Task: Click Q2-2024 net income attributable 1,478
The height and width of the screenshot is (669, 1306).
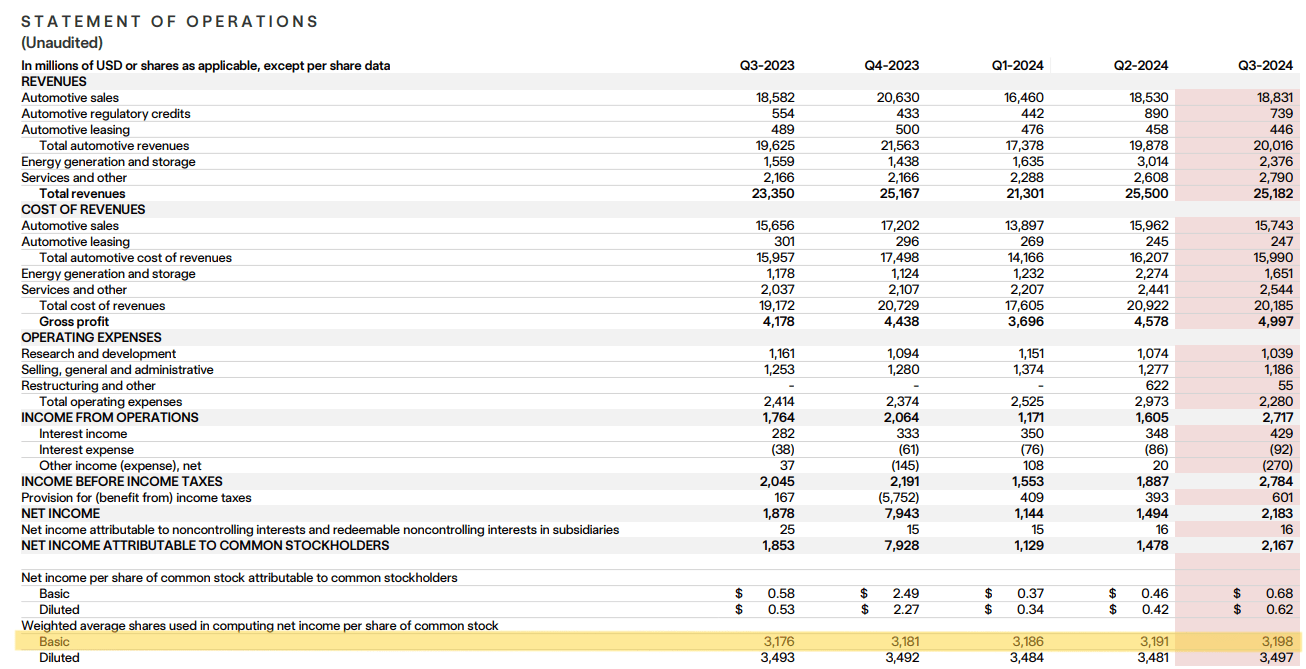Action: click(1153, 546)
